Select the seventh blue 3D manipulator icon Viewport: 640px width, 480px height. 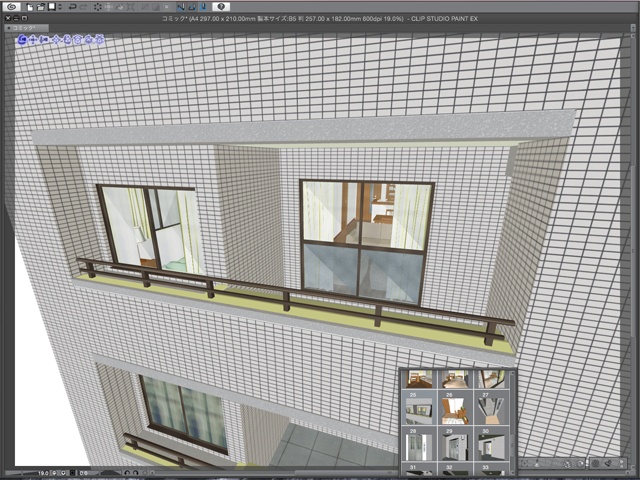click(89, 40)
